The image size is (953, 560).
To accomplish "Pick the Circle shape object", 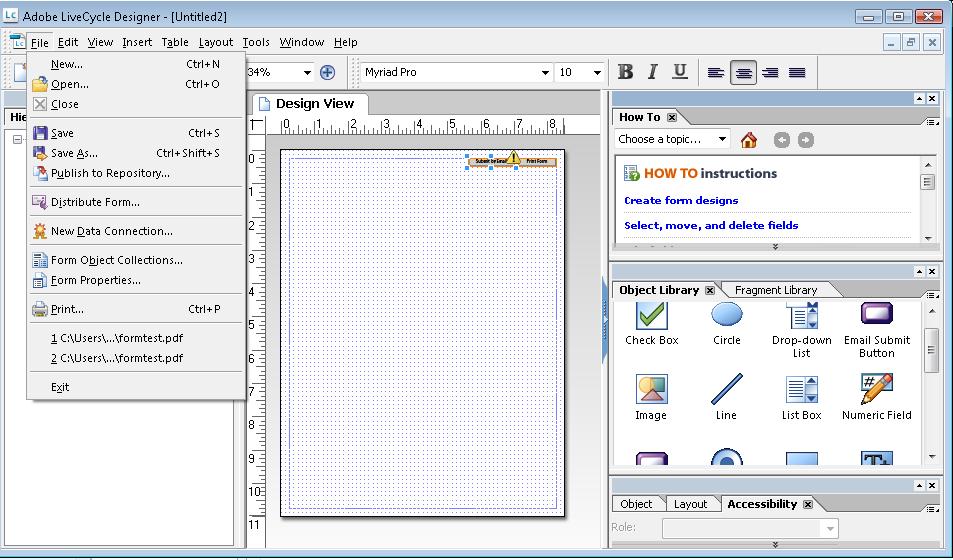I will click(x=727, y=324).
